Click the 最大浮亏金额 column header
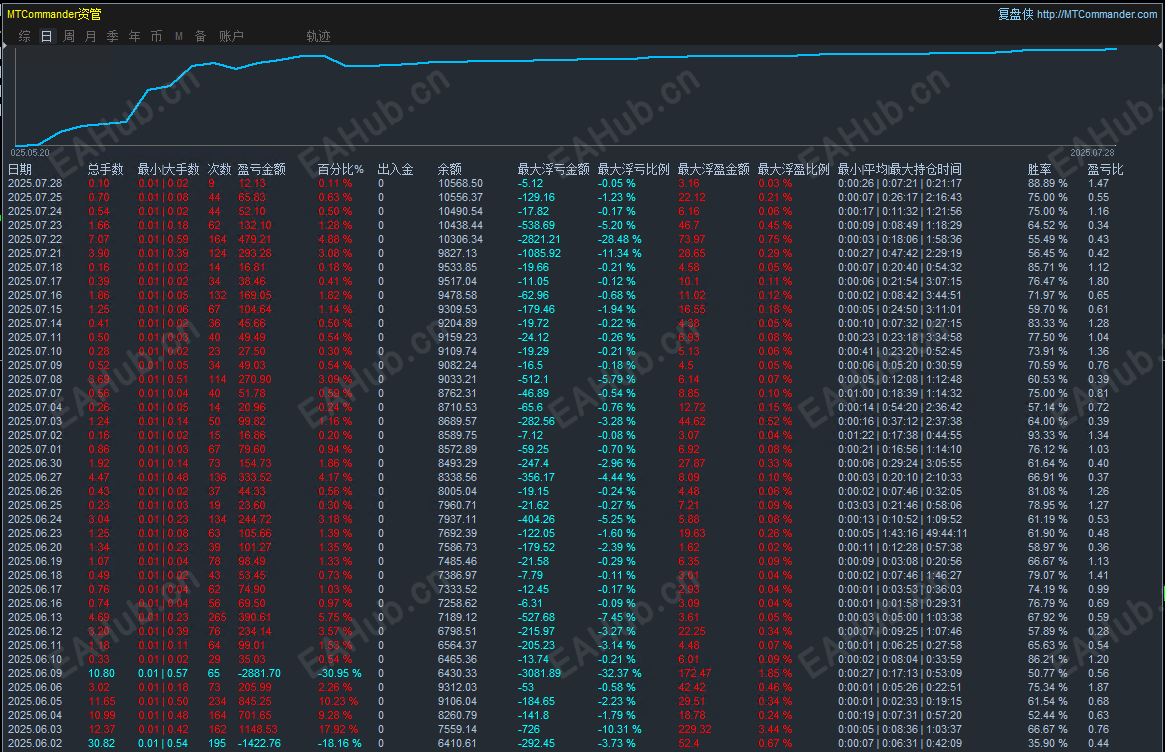This screenshot has width=1165, height=752. click(554, 169)
